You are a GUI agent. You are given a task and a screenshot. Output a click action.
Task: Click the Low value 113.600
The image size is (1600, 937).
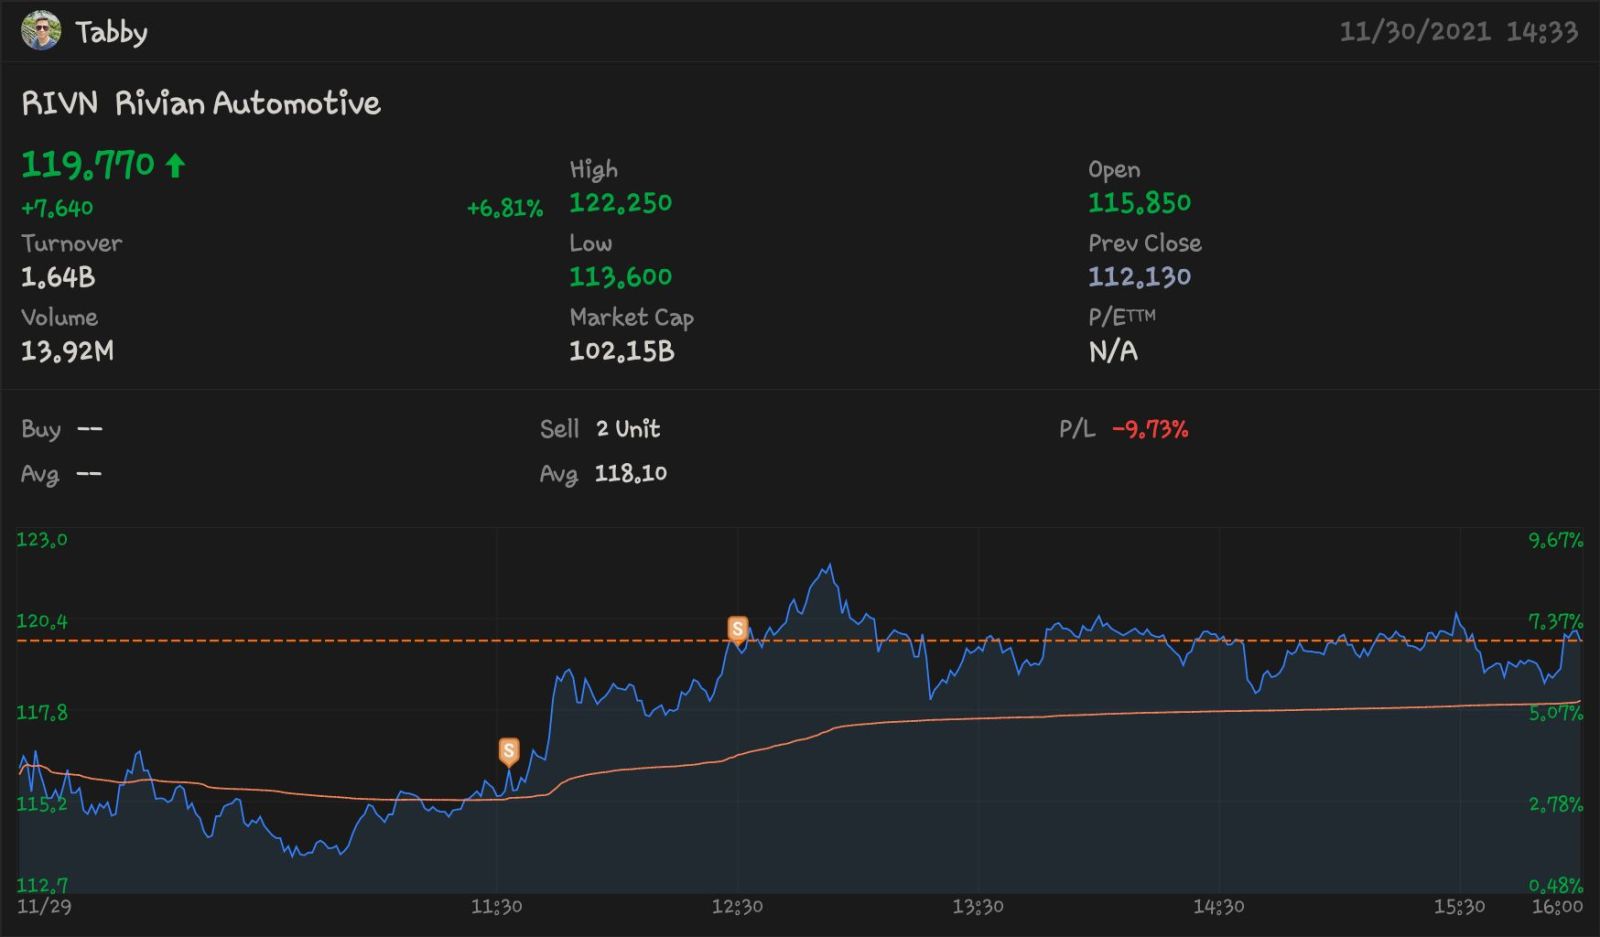point(621,277)
